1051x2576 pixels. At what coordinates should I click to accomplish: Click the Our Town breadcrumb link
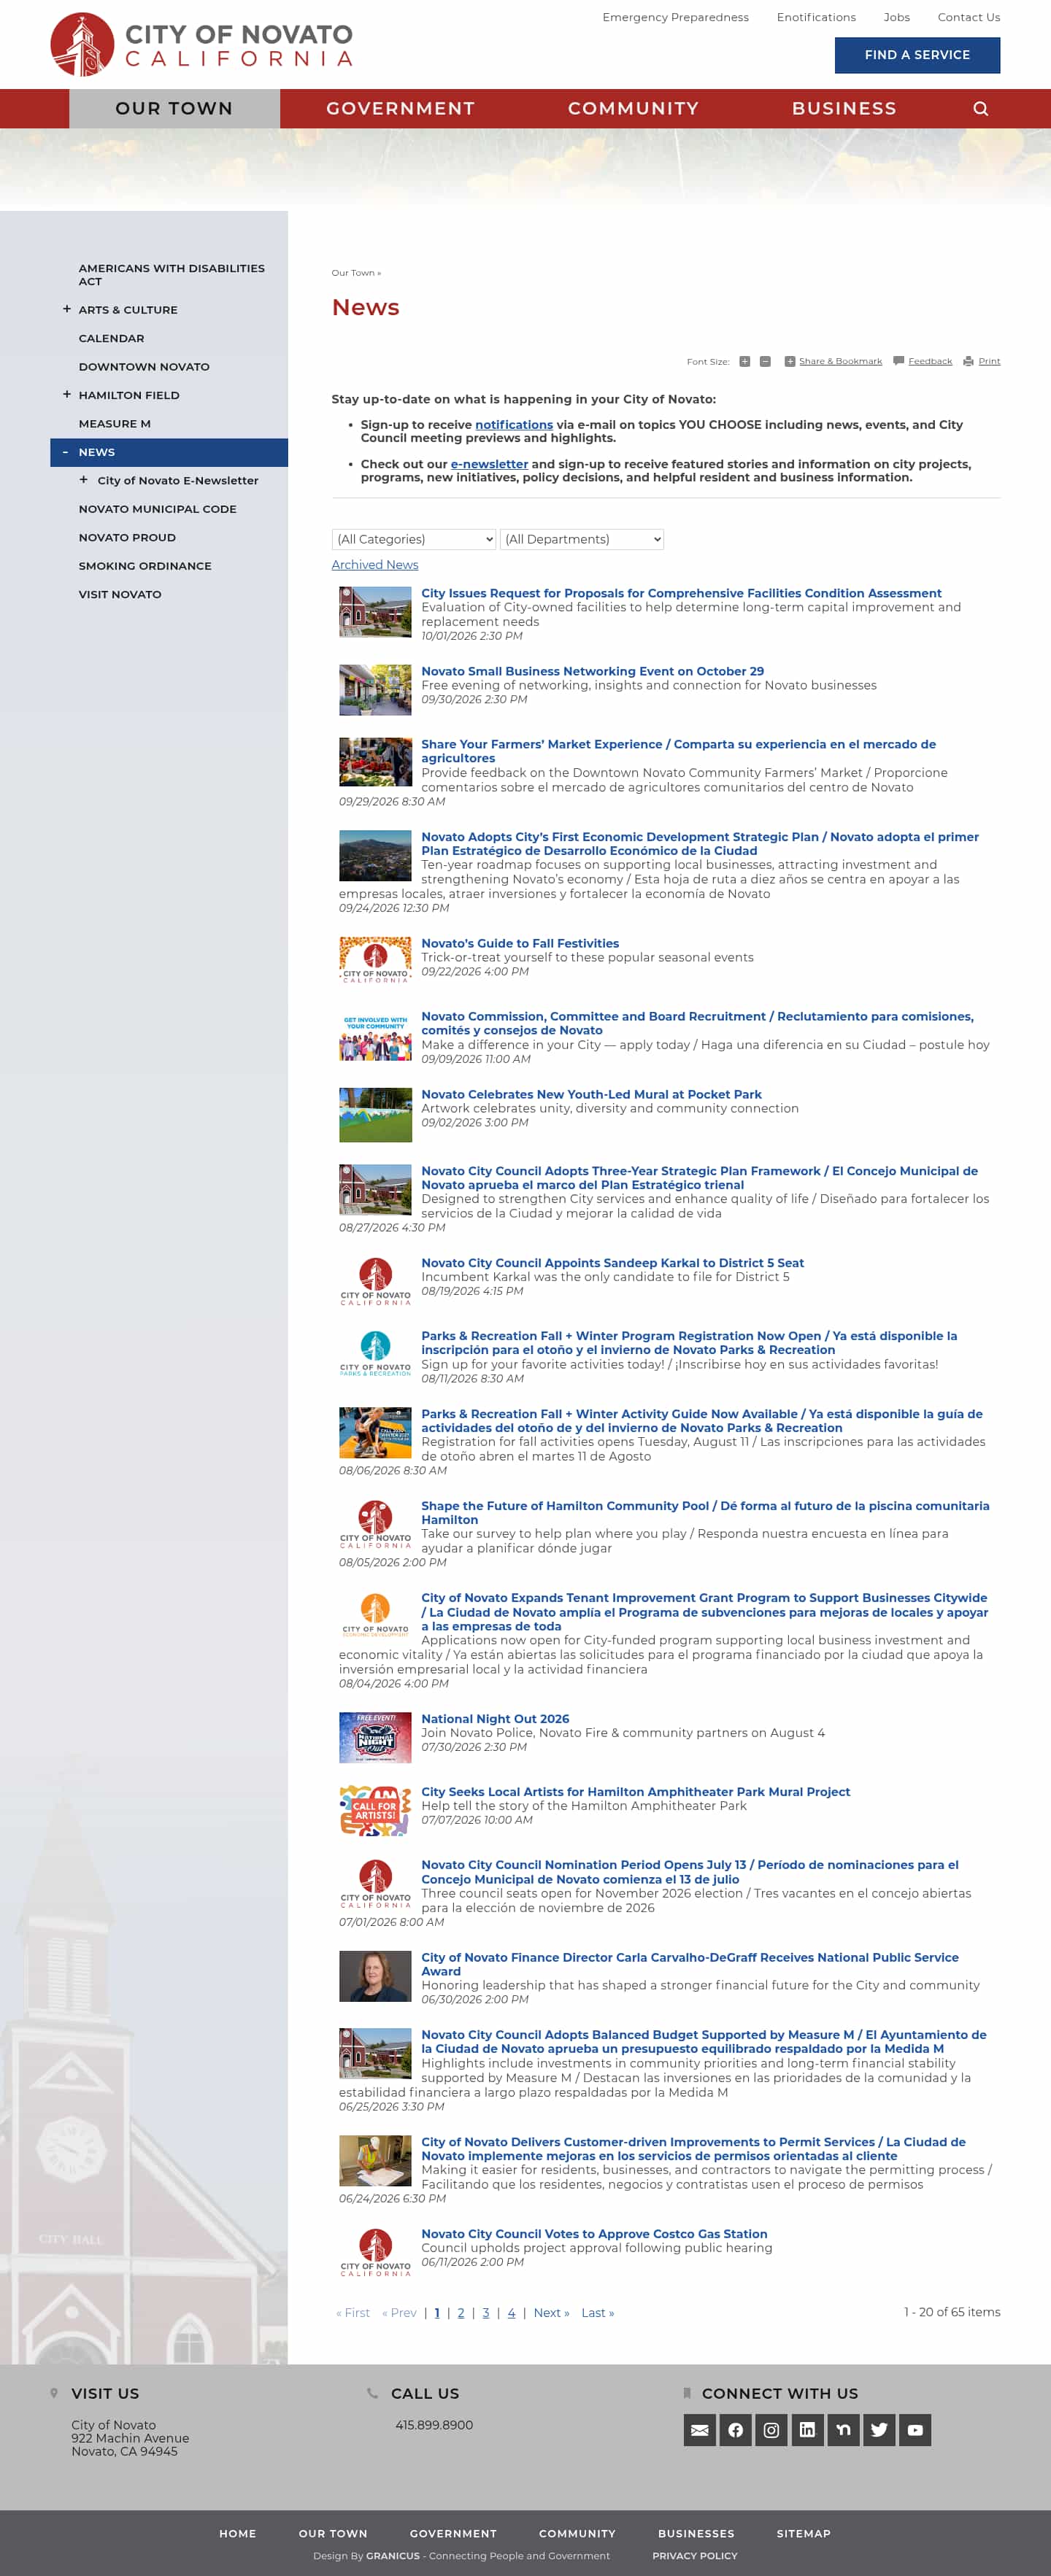coord(353,273)
